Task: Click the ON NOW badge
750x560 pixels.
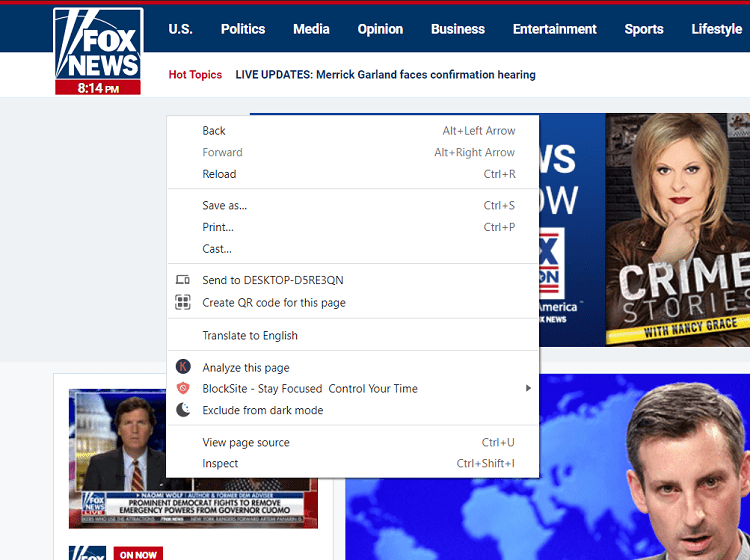Action: pyautogui.click(x=138, y=554)
